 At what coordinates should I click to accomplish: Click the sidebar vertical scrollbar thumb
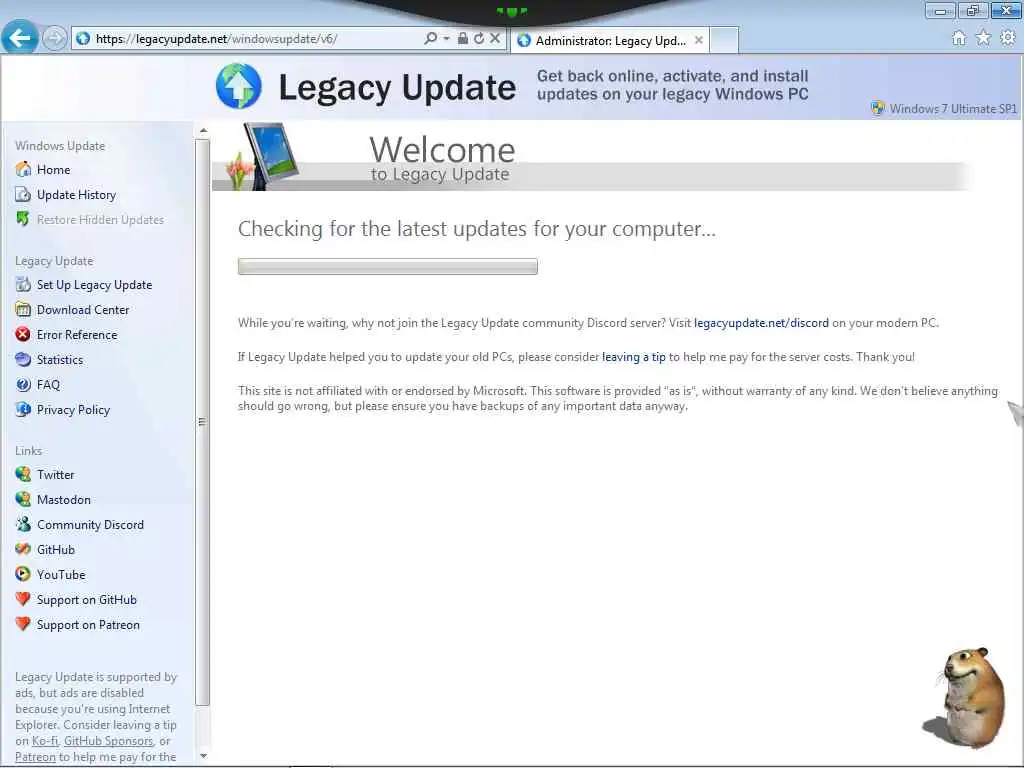click(x=202, y=422)
